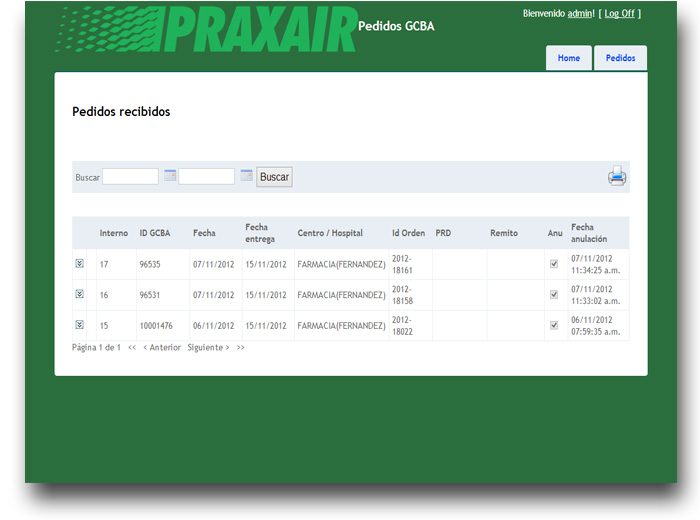Open the Home tab
The image size is (700, 520).
coord(568,58)
